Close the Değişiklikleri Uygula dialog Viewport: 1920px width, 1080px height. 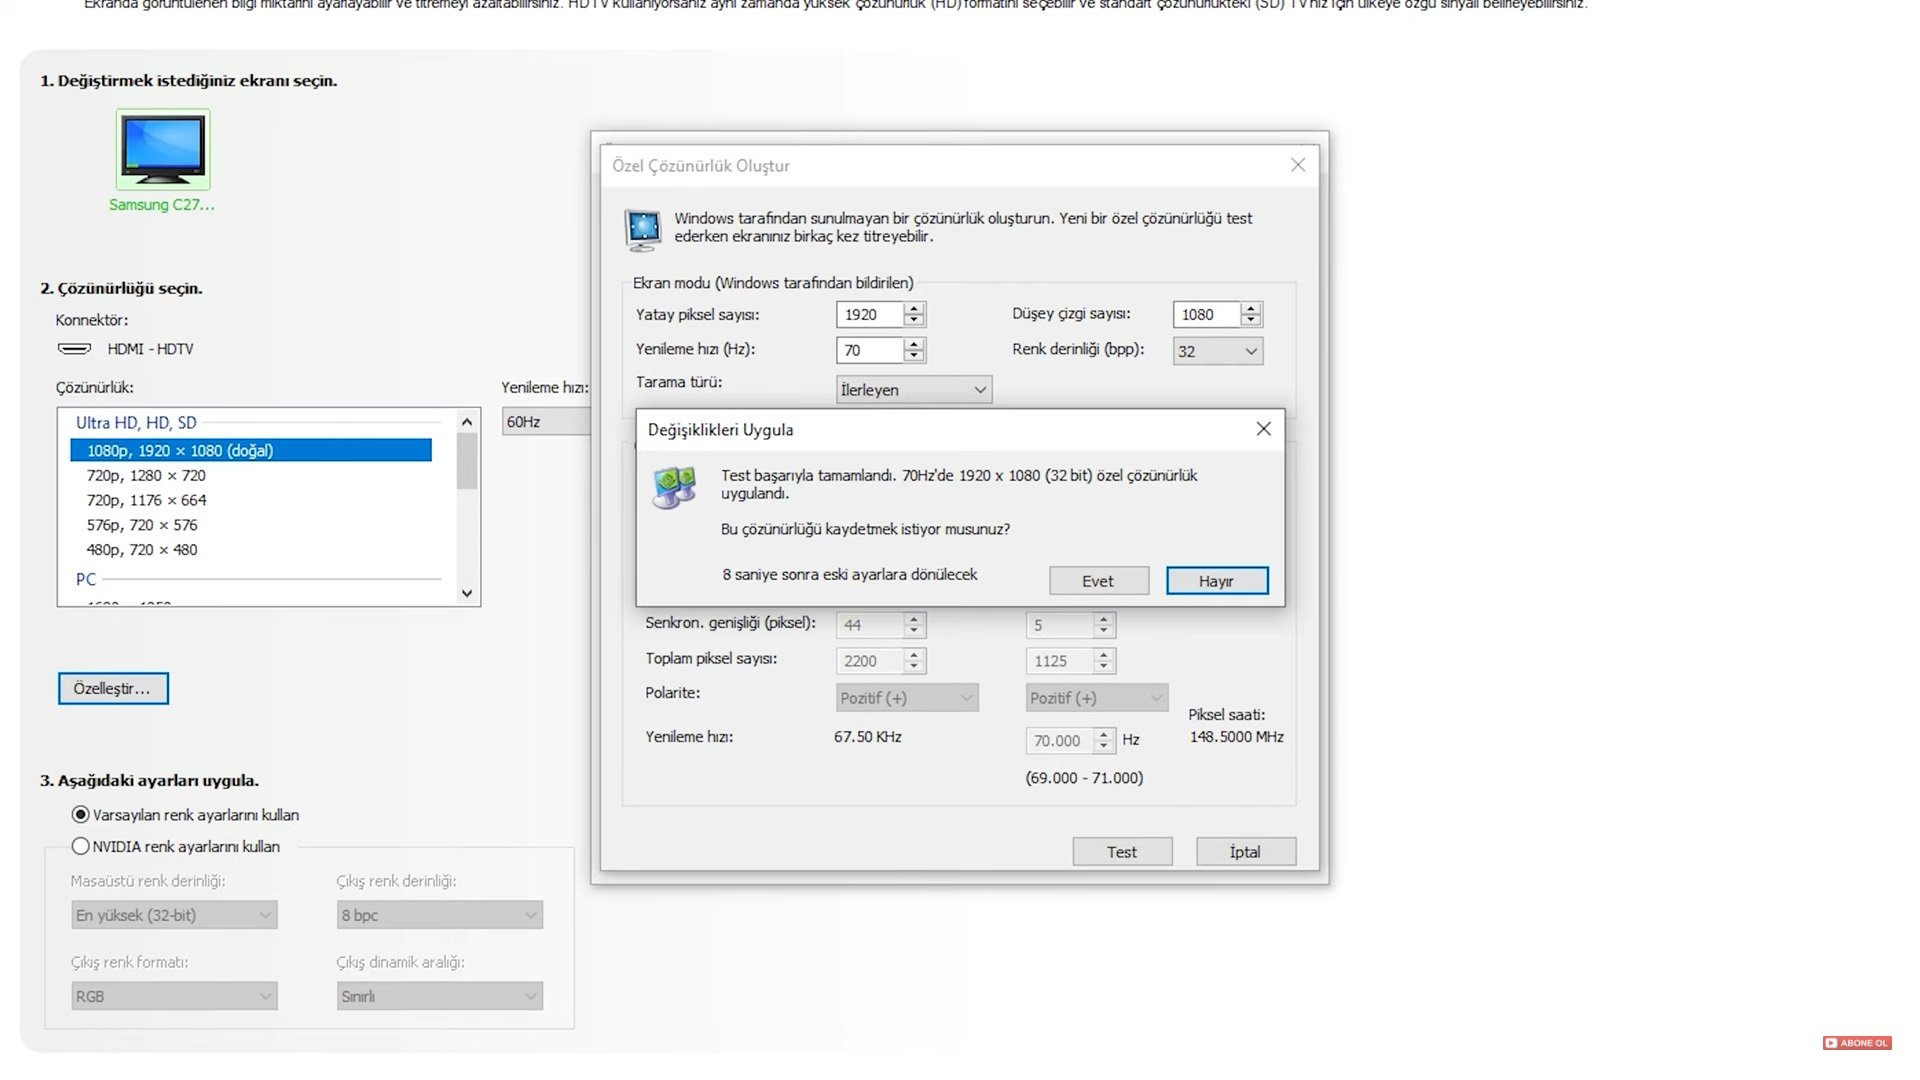[1263, 429]
